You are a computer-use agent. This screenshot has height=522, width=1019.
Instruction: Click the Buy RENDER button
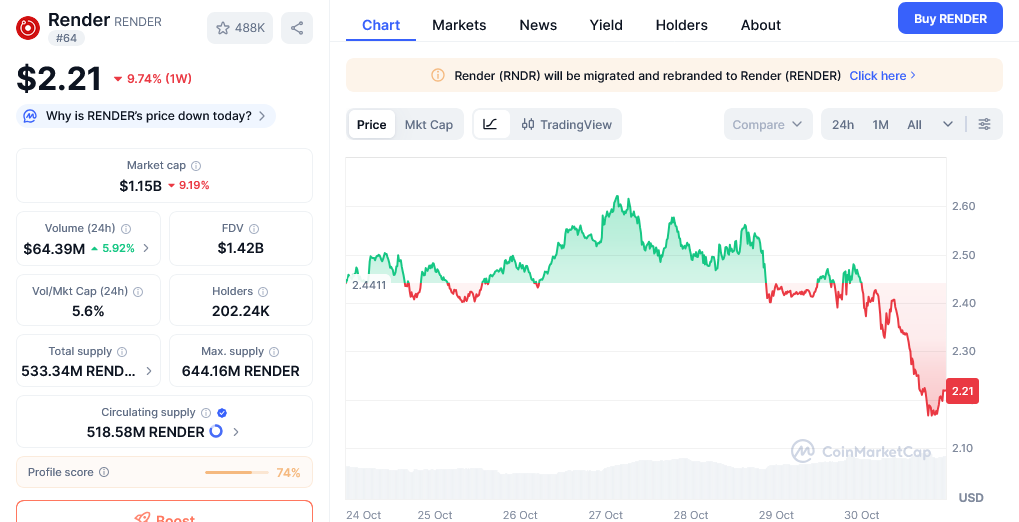click(950, 18)
